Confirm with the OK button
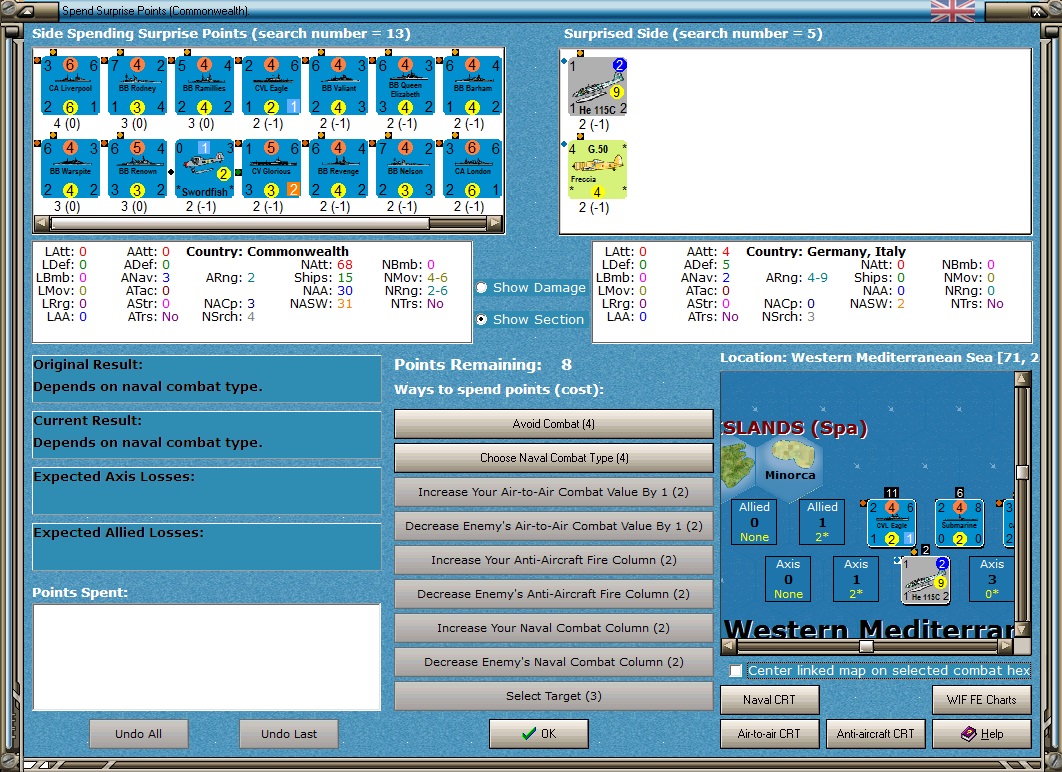Viewport: 1062px width, 772px height. (538, 733)
